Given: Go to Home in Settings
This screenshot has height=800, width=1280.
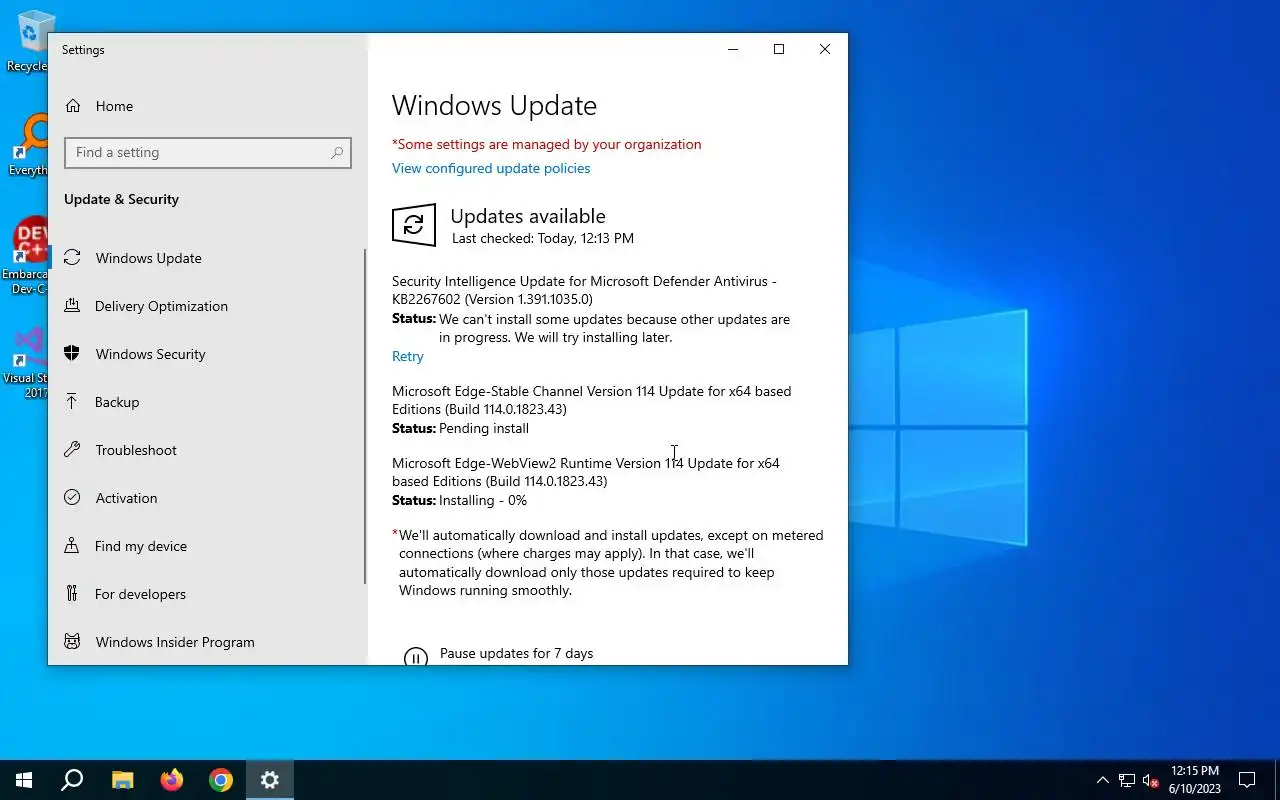Looking at the screenshot, I should pos(206,106).
